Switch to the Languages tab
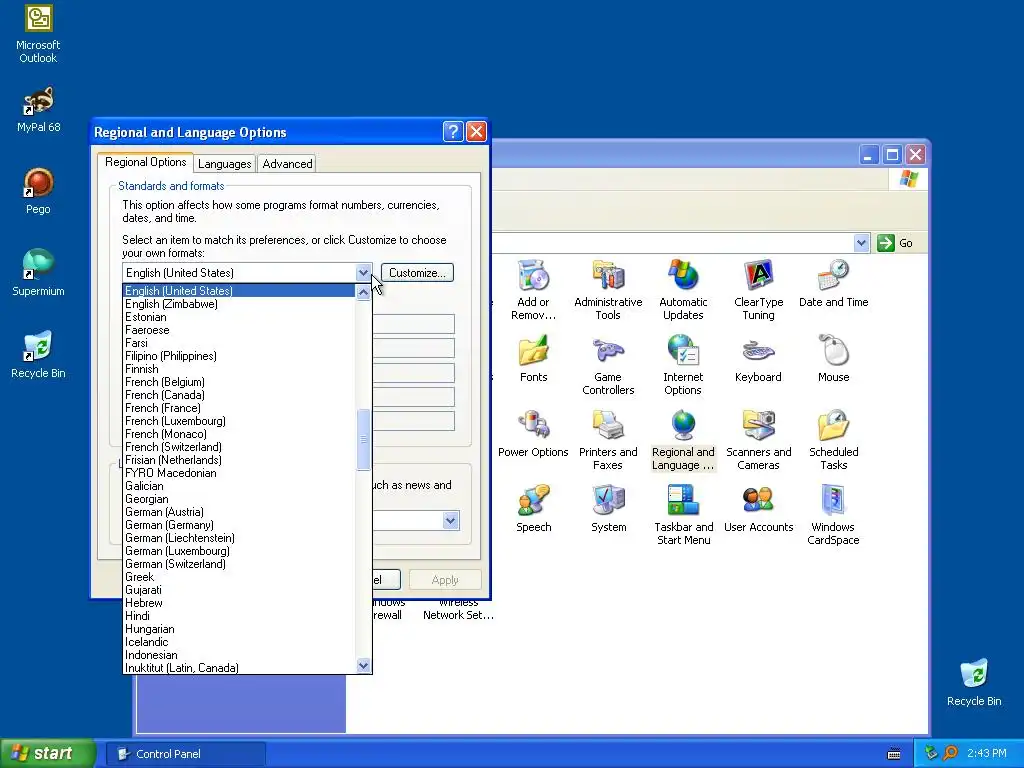 click(x=224, y=163)
